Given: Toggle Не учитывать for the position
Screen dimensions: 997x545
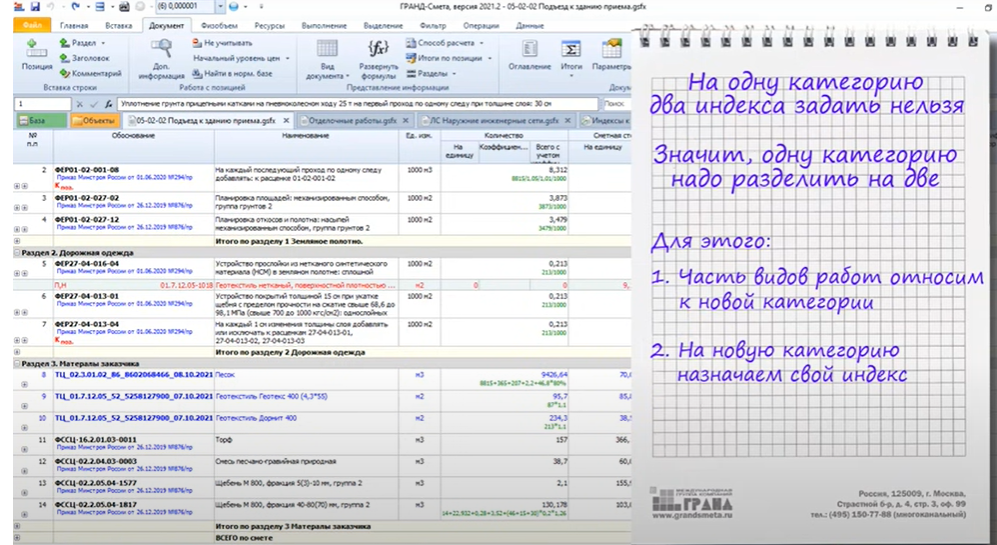Looking at the screenshot, I should click(222, 43).
